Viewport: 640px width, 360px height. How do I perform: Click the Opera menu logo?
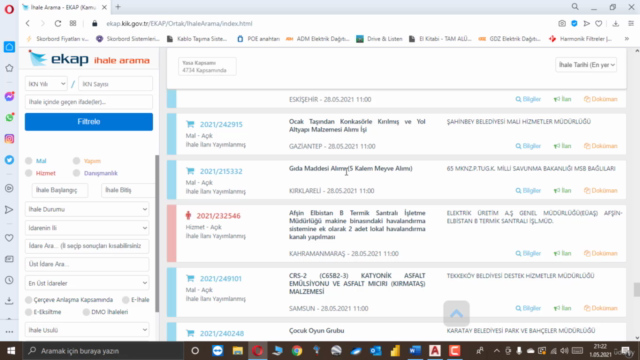9,9
